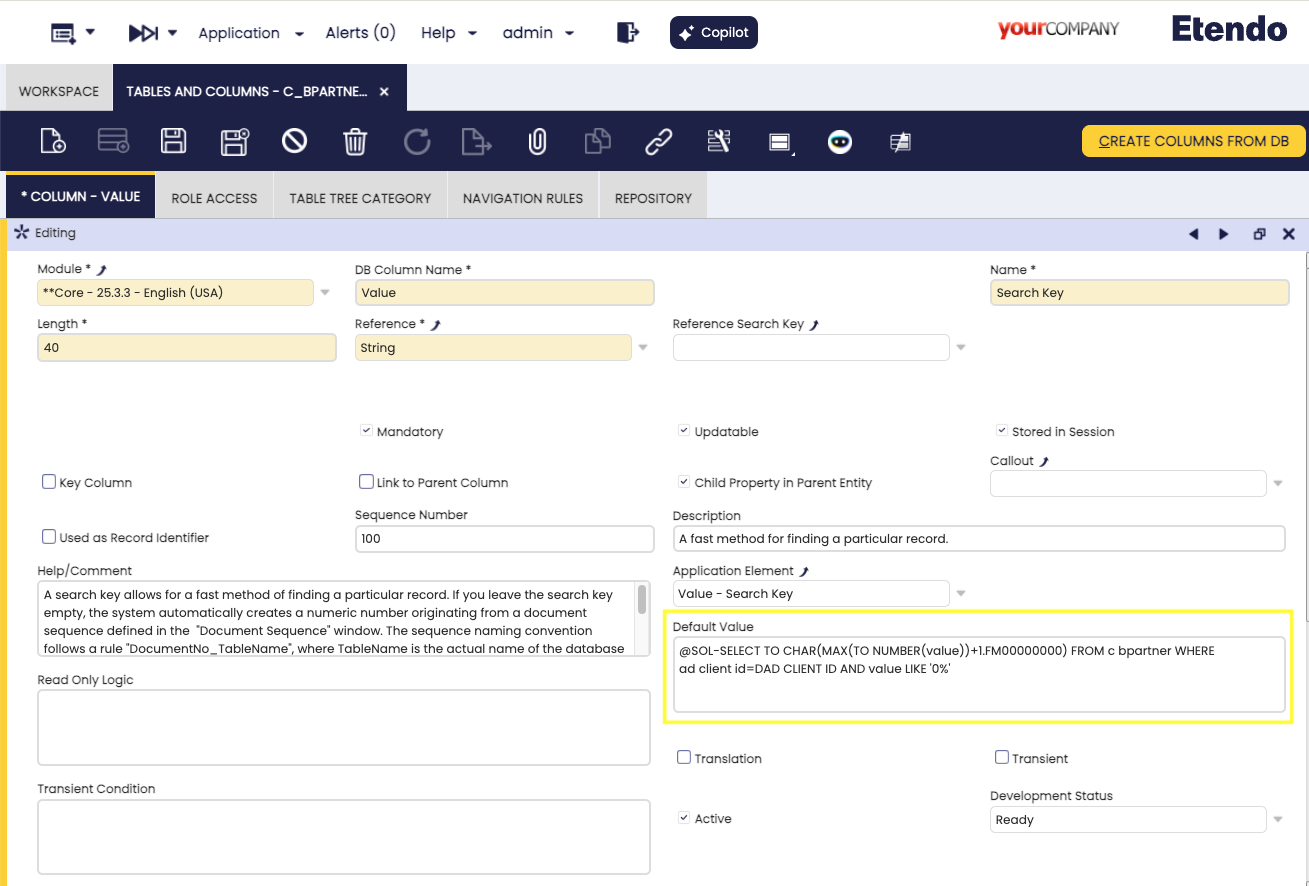Click the Create Columns From DB button

(1193, 141)
